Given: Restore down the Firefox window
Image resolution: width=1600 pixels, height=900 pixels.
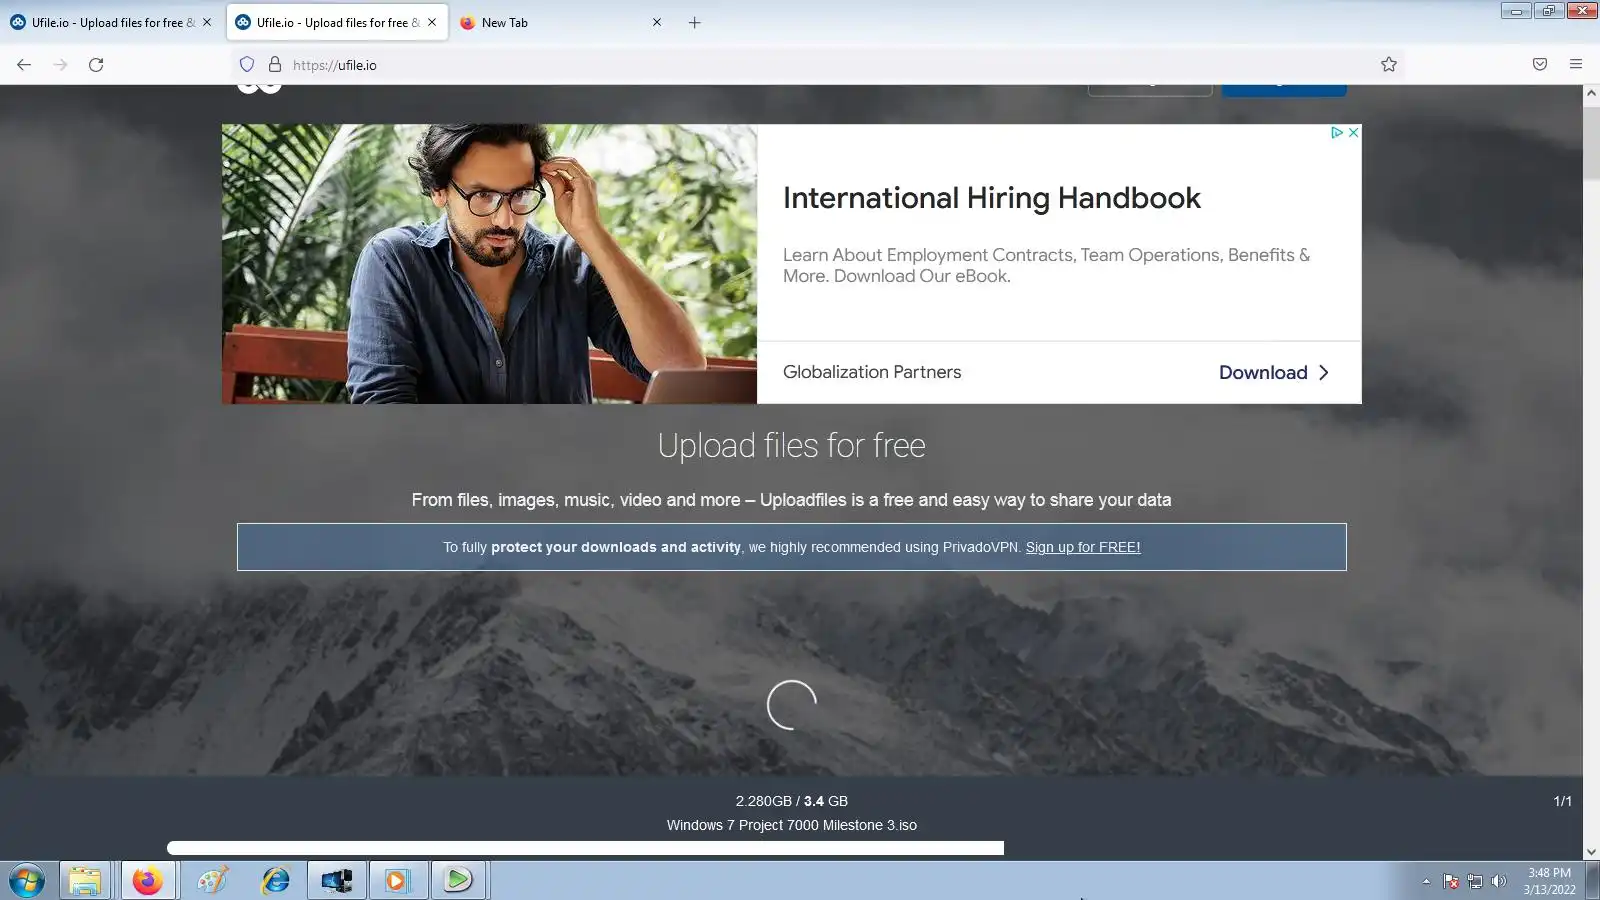Looking at the screenshot, I should tap(1548, 11).
